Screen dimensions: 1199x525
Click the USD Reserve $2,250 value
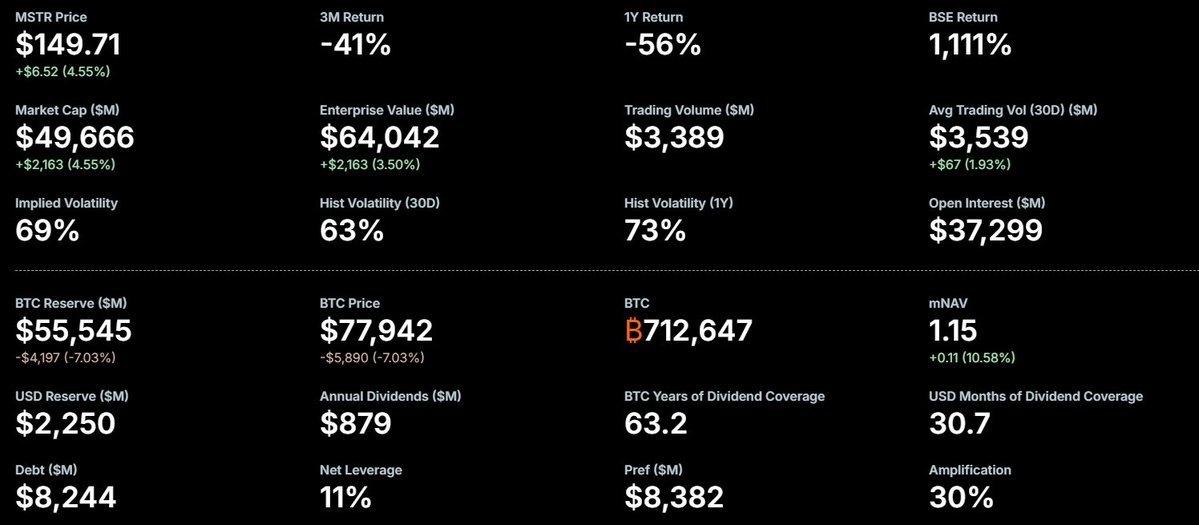[66, 423]
